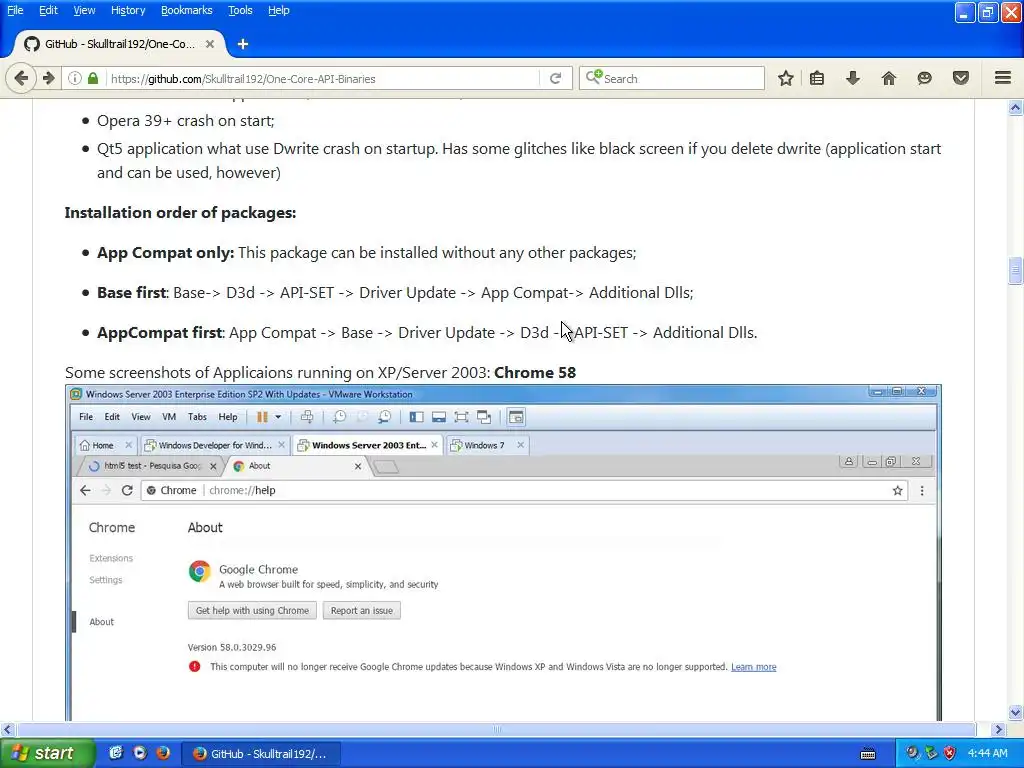This screenshot has width=1024, height=768.
Task: Click the horizontal scrollbar right arrow
Action: click(x=999, y=729)
